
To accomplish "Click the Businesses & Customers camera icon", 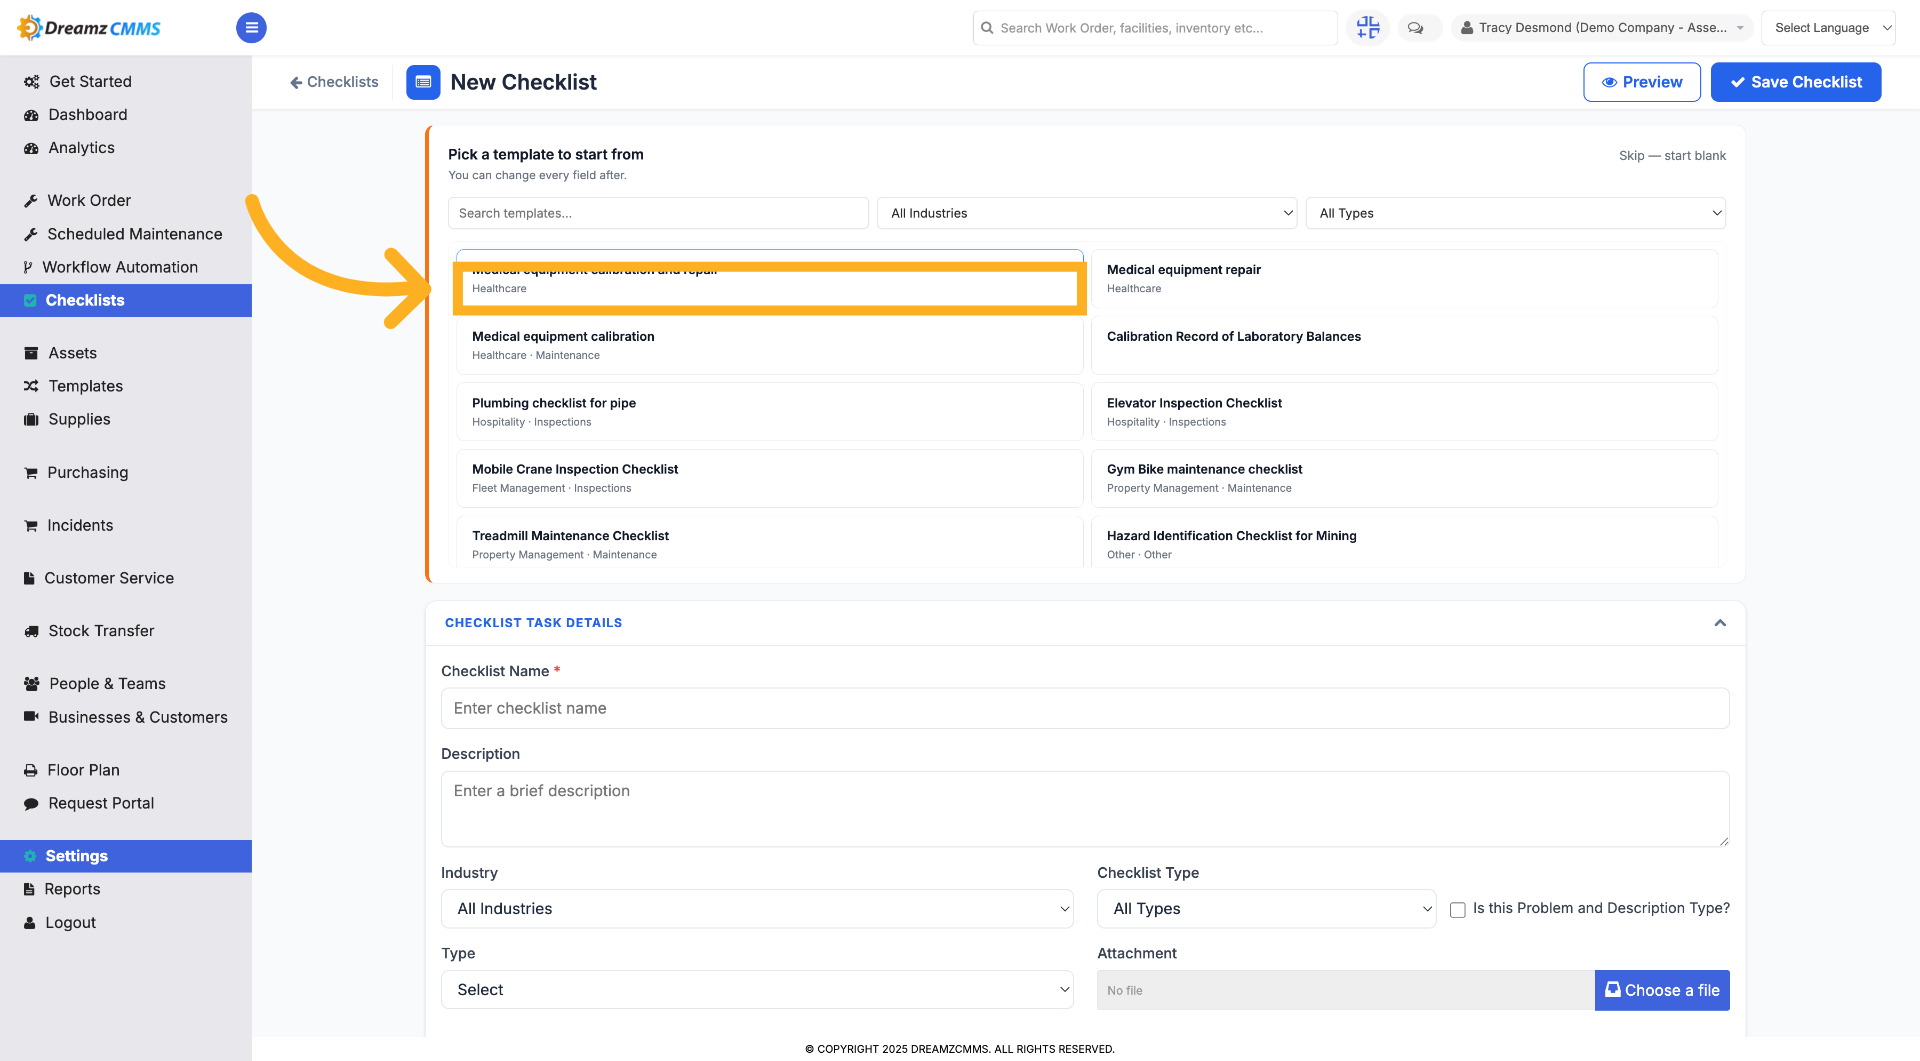I will pos(31,717).
